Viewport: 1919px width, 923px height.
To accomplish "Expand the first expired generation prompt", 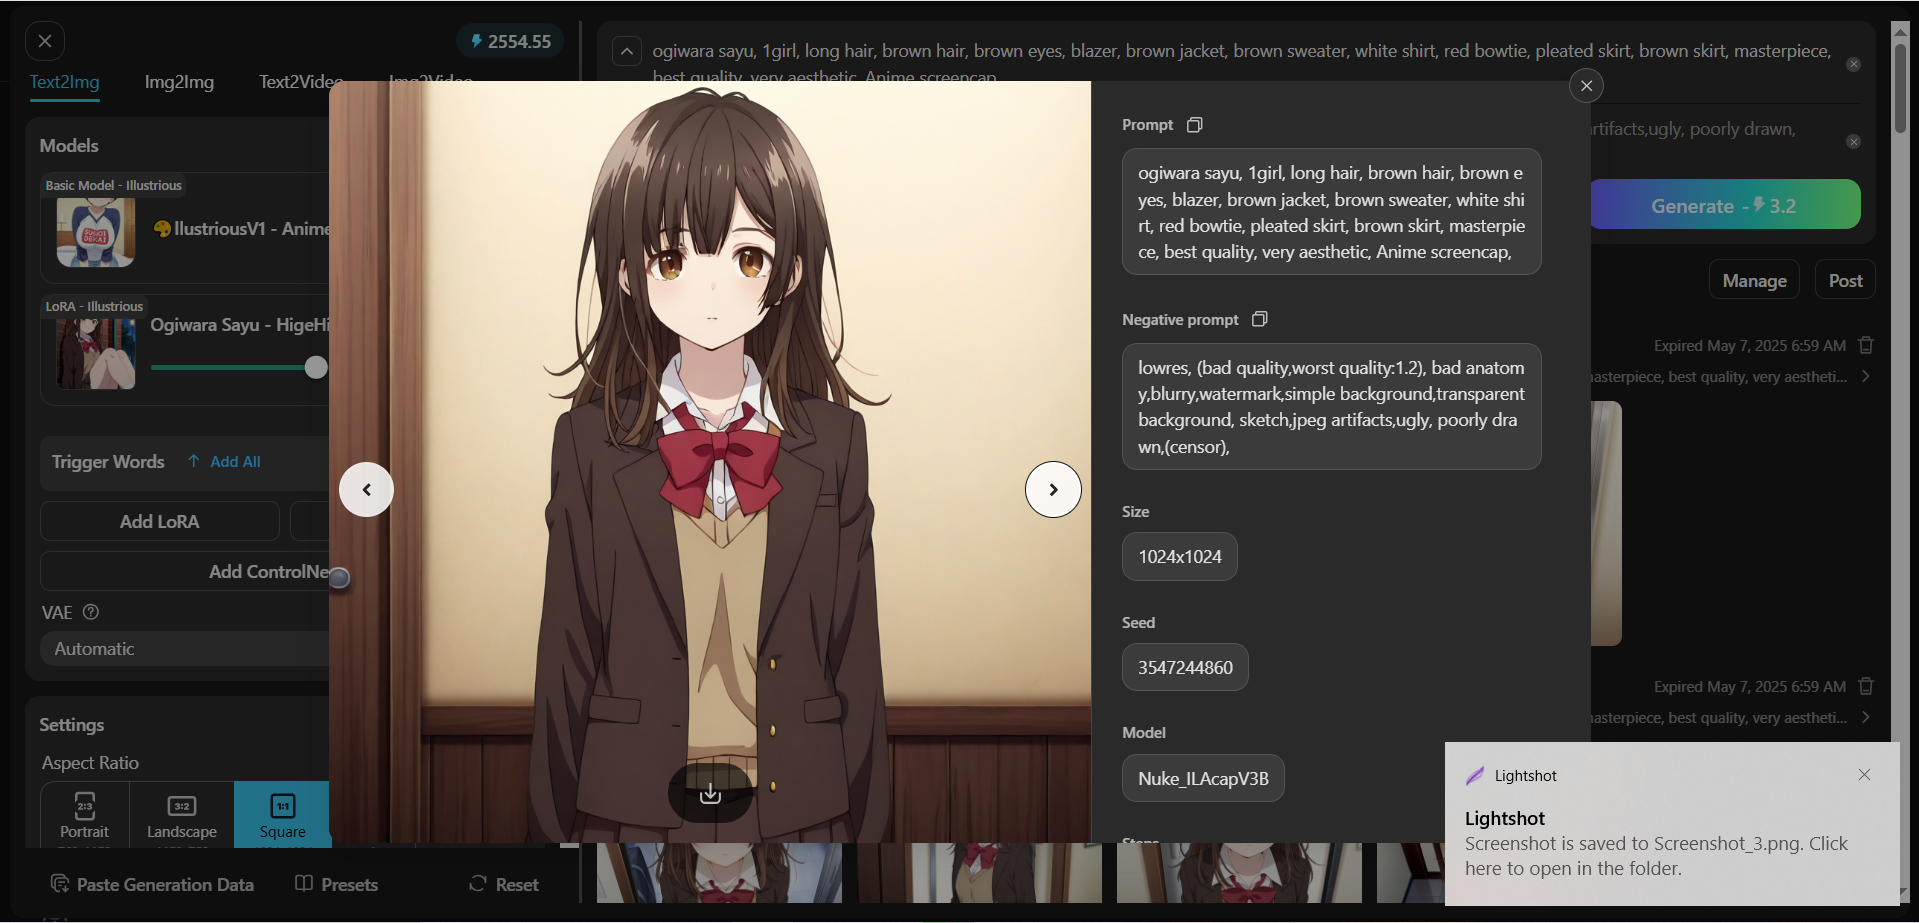I will click(1865, 376).
